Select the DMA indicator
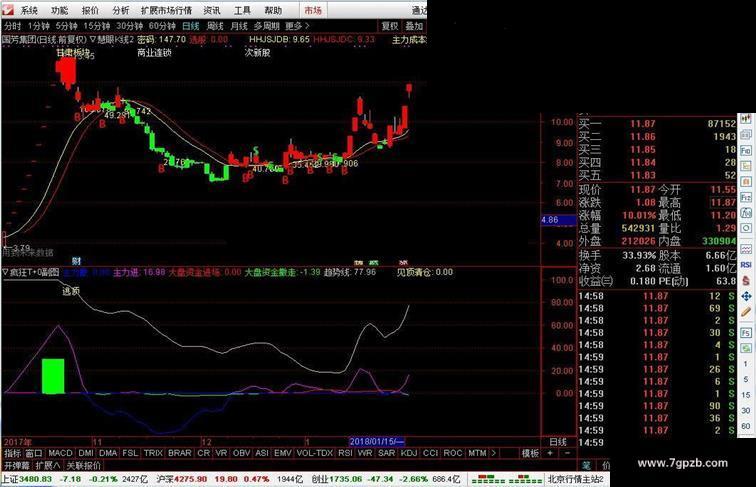Viewport: 756px width, 487px height. click(x=108, y=453)
